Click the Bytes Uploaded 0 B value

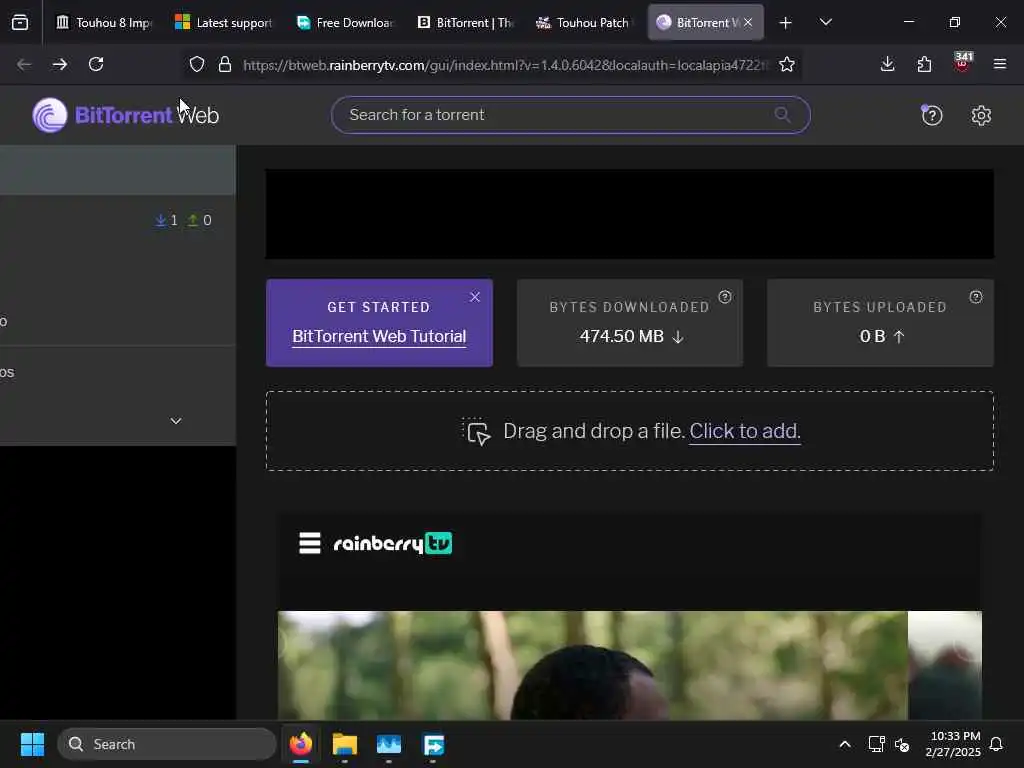(872, 336)
